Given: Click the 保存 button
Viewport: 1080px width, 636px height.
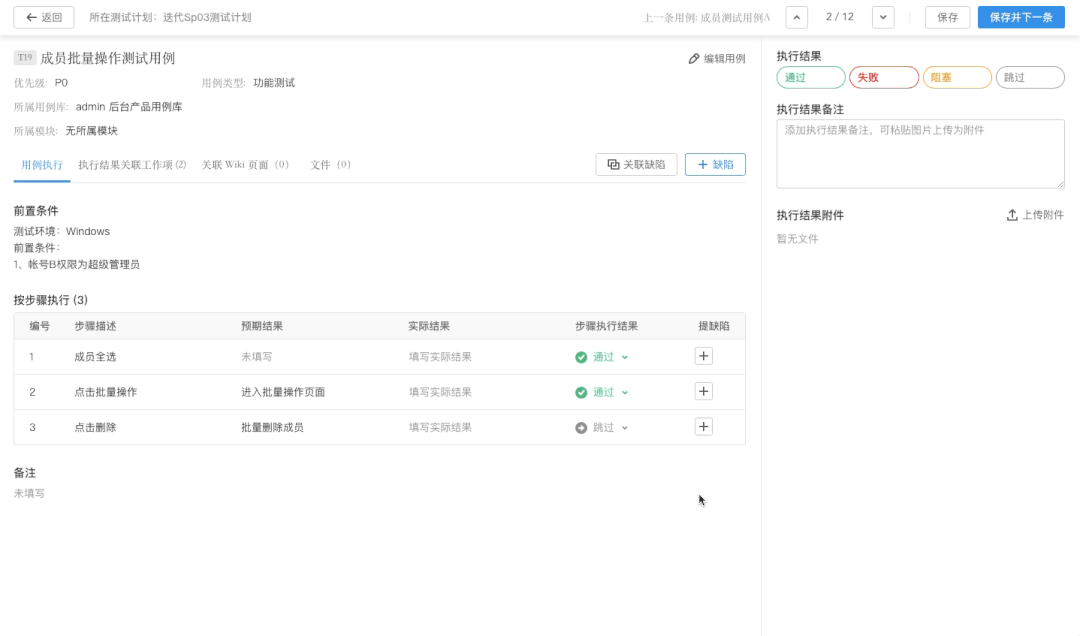Looking at the screenshot, I should pyautogui.click(x=947, y=17).
